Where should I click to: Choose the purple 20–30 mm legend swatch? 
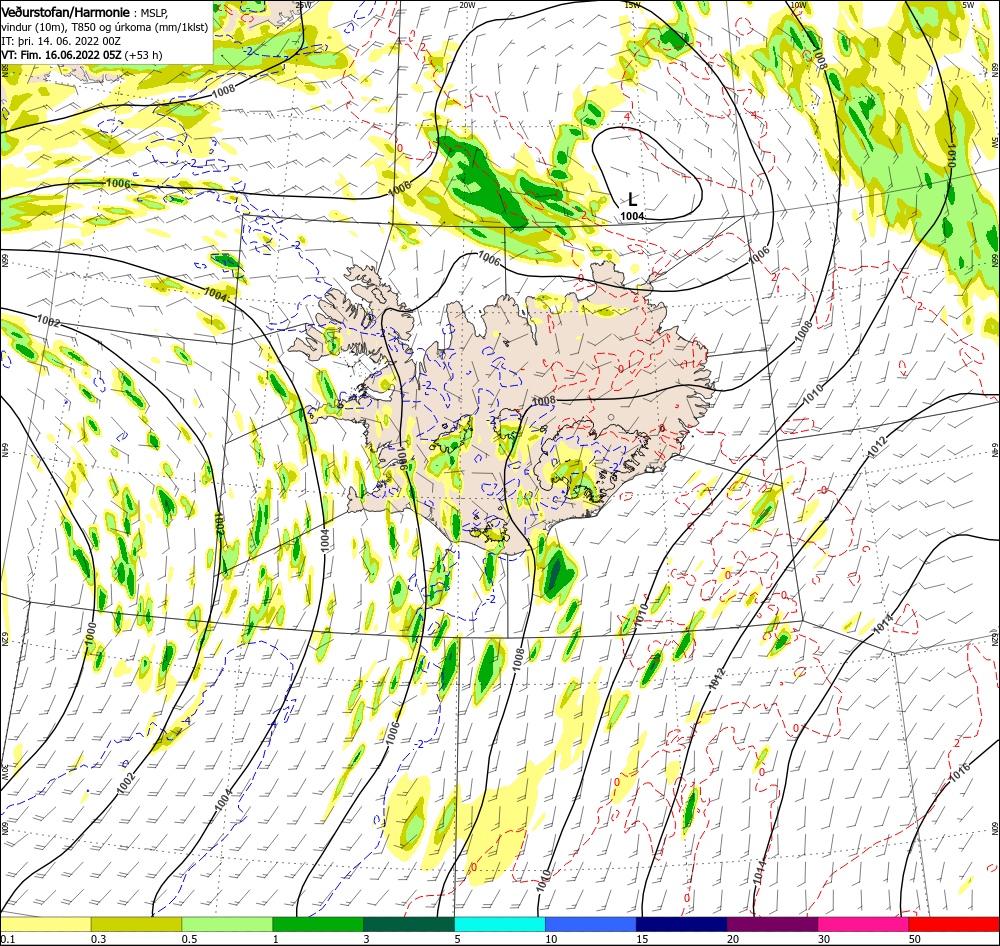[x=772, y=924]
